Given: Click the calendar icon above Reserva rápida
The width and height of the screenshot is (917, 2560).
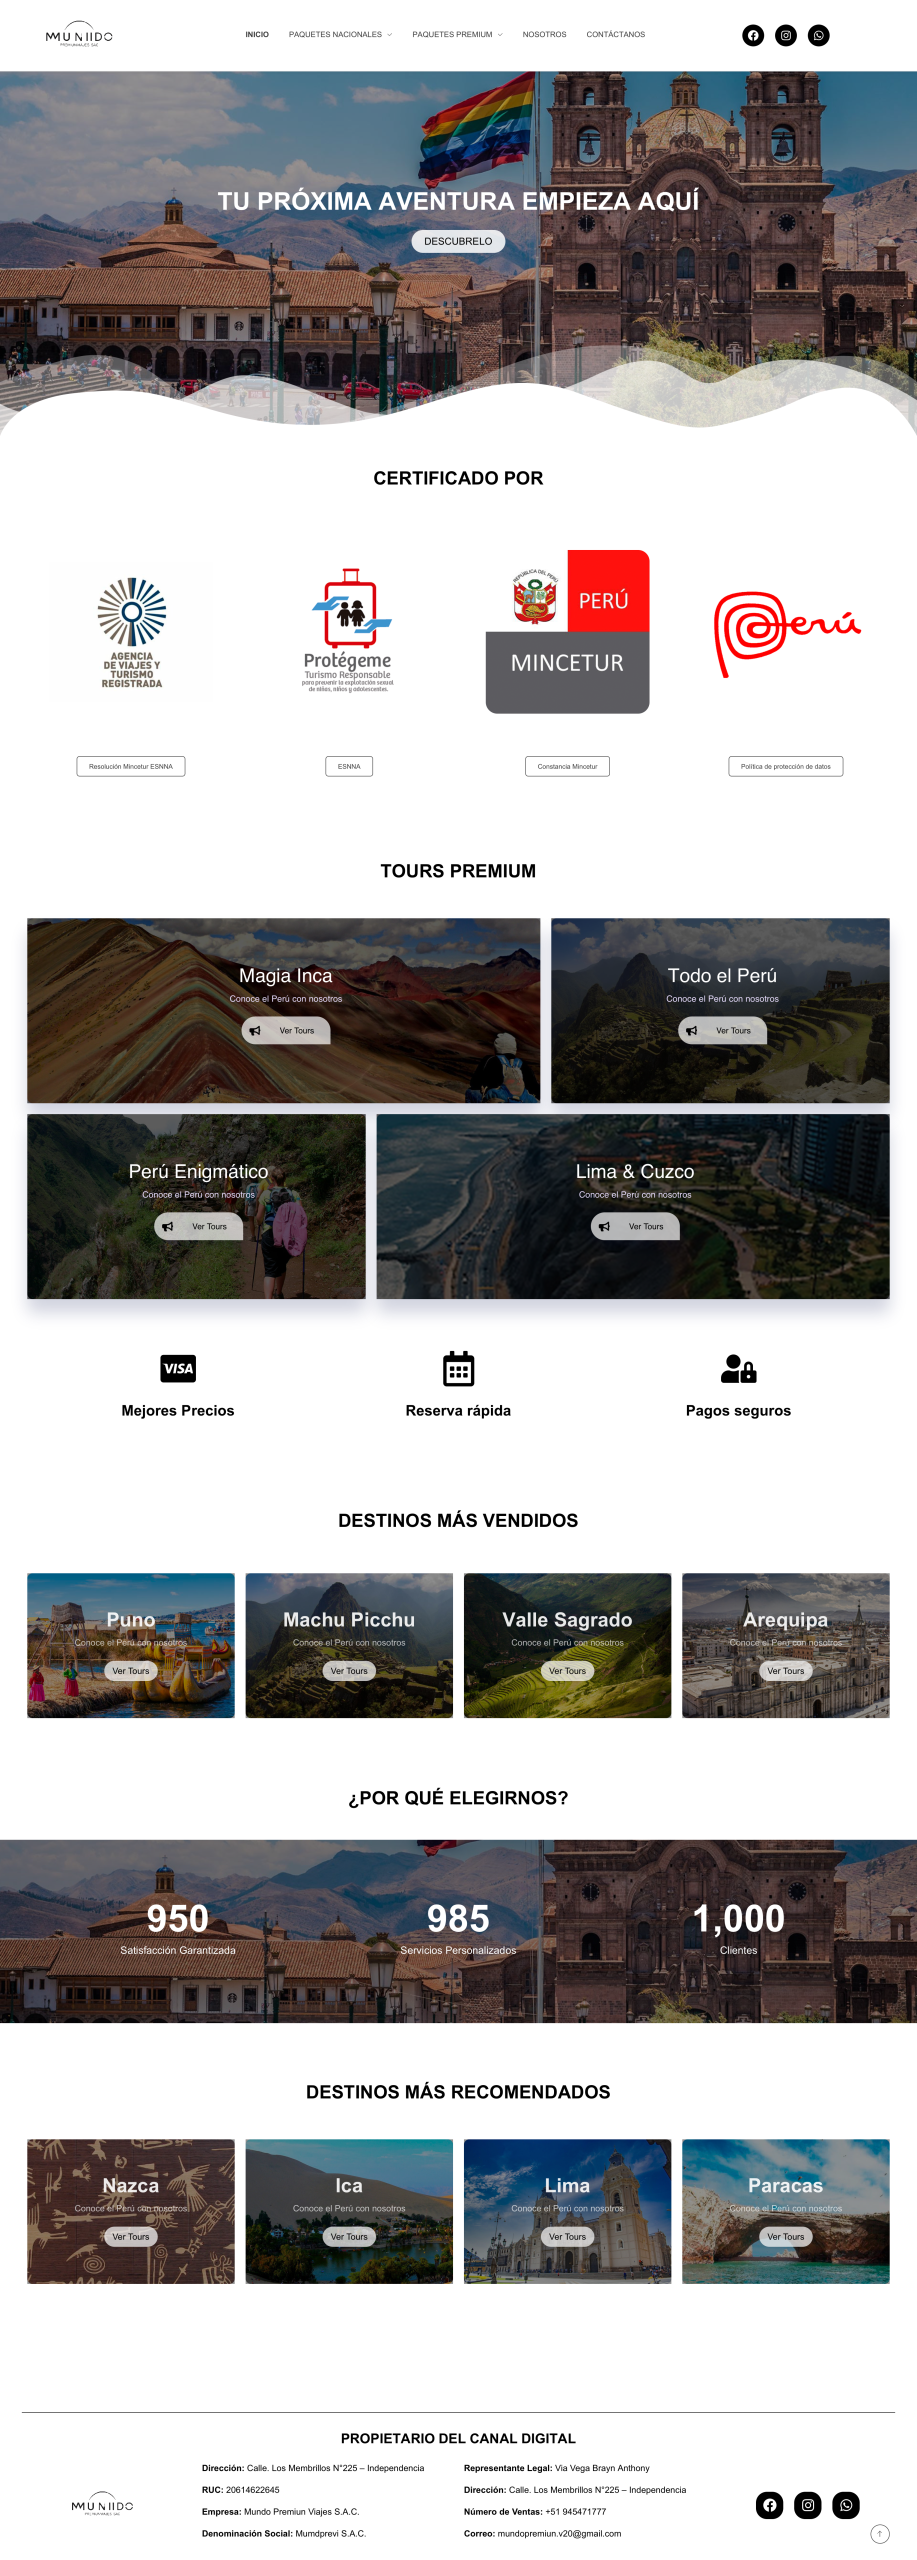Looking at the screenshot, I should coord(458,1368).
